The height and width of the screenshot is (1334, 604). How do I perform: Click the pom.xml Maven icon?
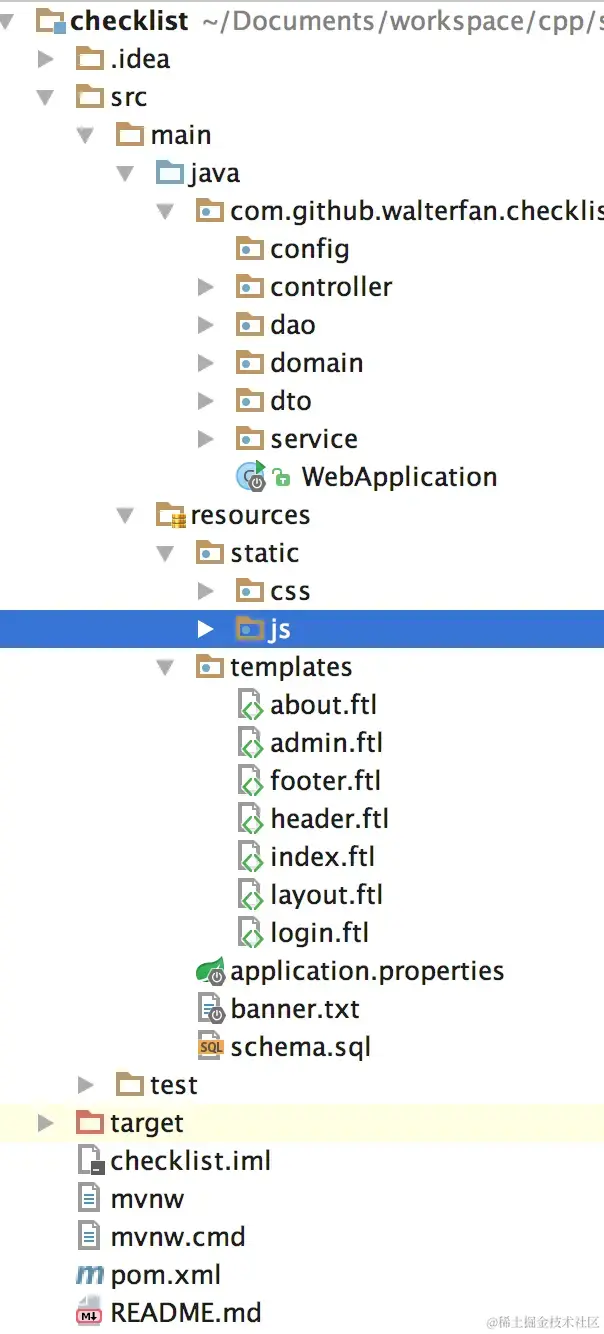coord(88,1274)
